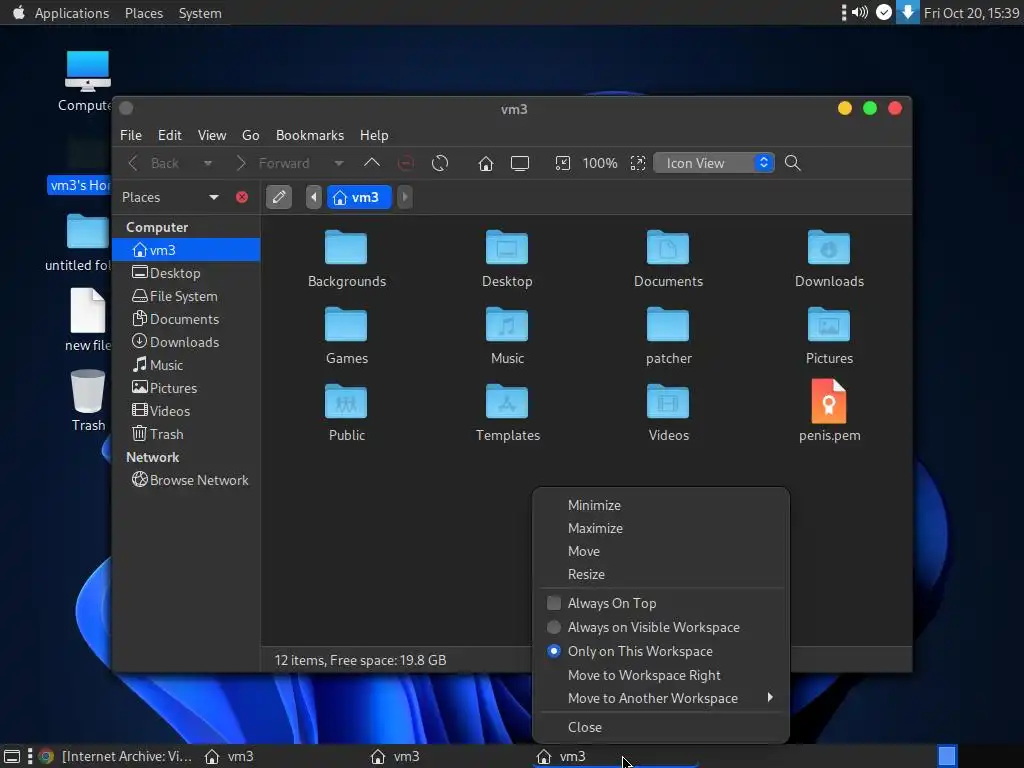The image size is (1024, 768).
Task: Toggle text location entry pencil button
Action: (279, 197)
